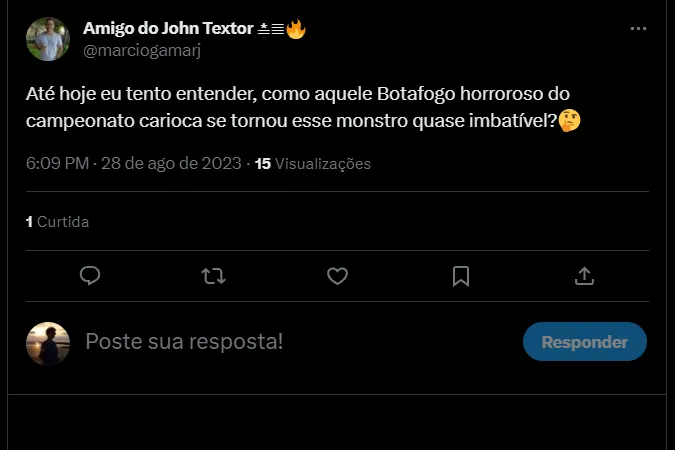Open the tweet author's profile picture
This screenshot has width=675, height=450.
tap(47, 39)
